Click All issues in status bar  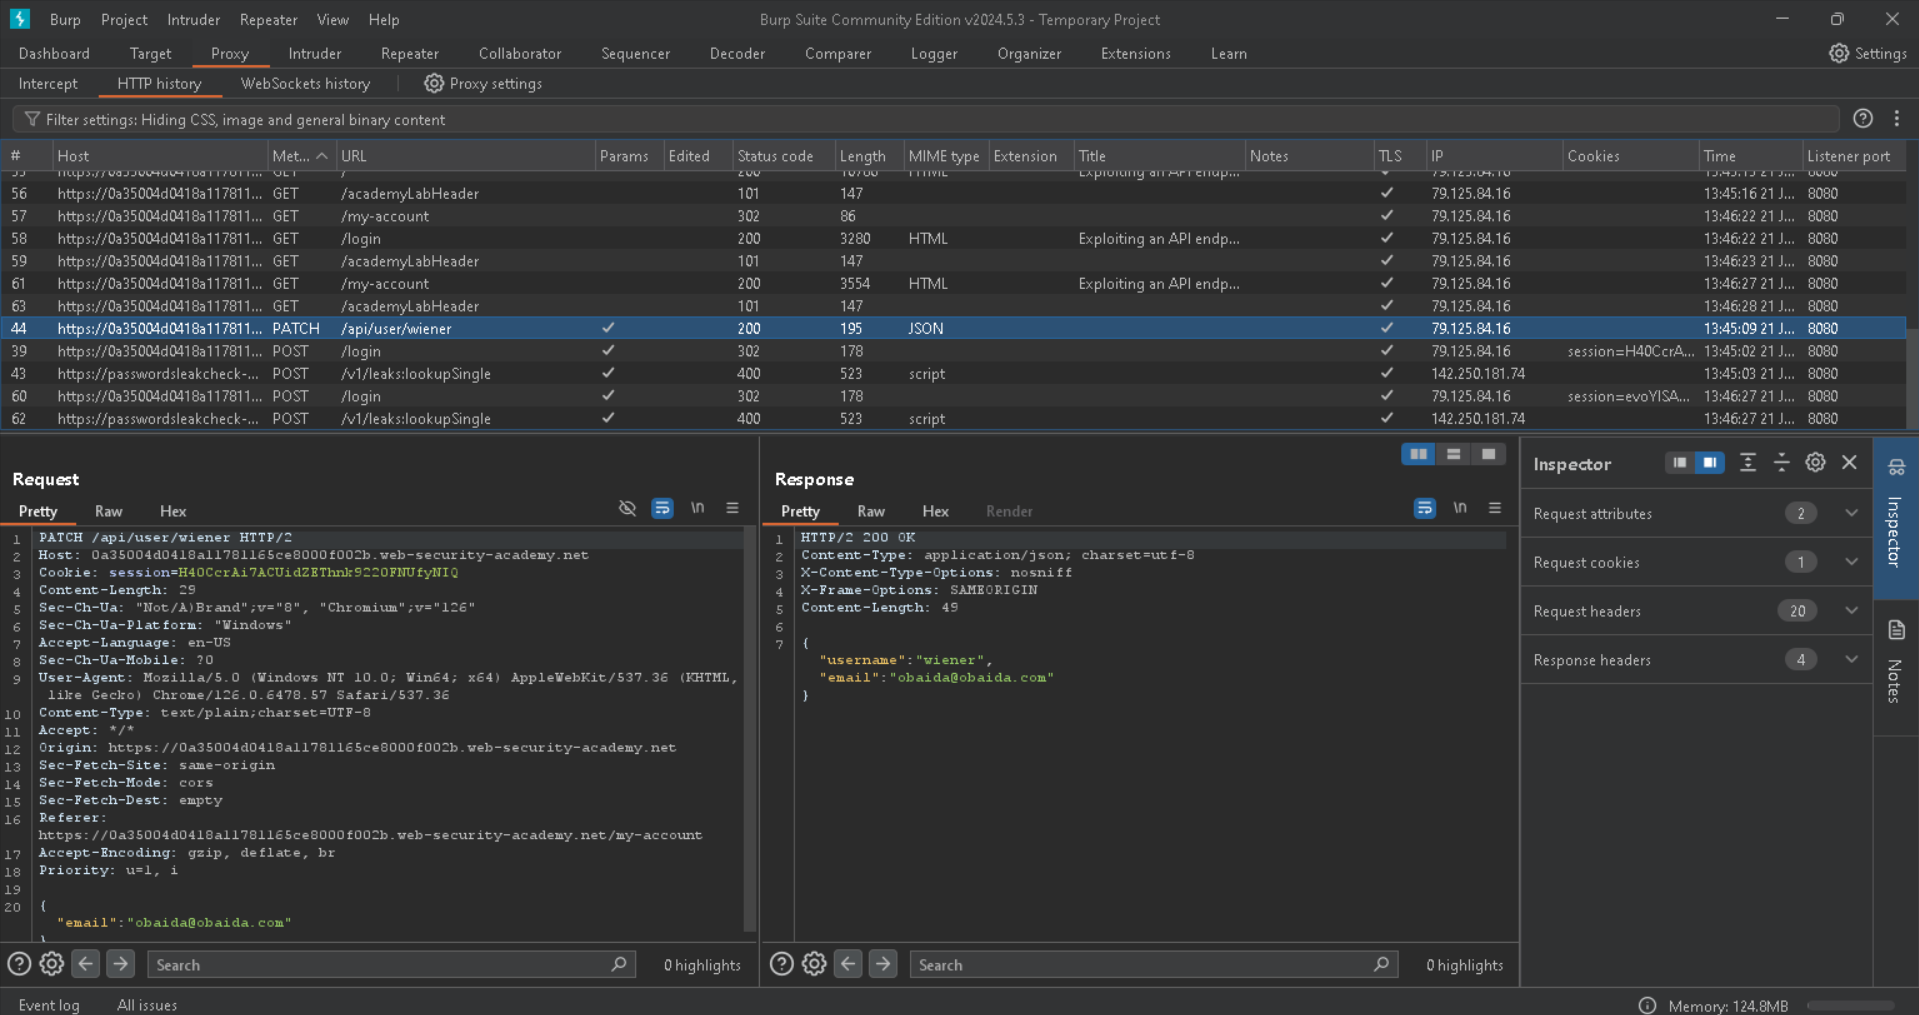[x=147, y=1005]
